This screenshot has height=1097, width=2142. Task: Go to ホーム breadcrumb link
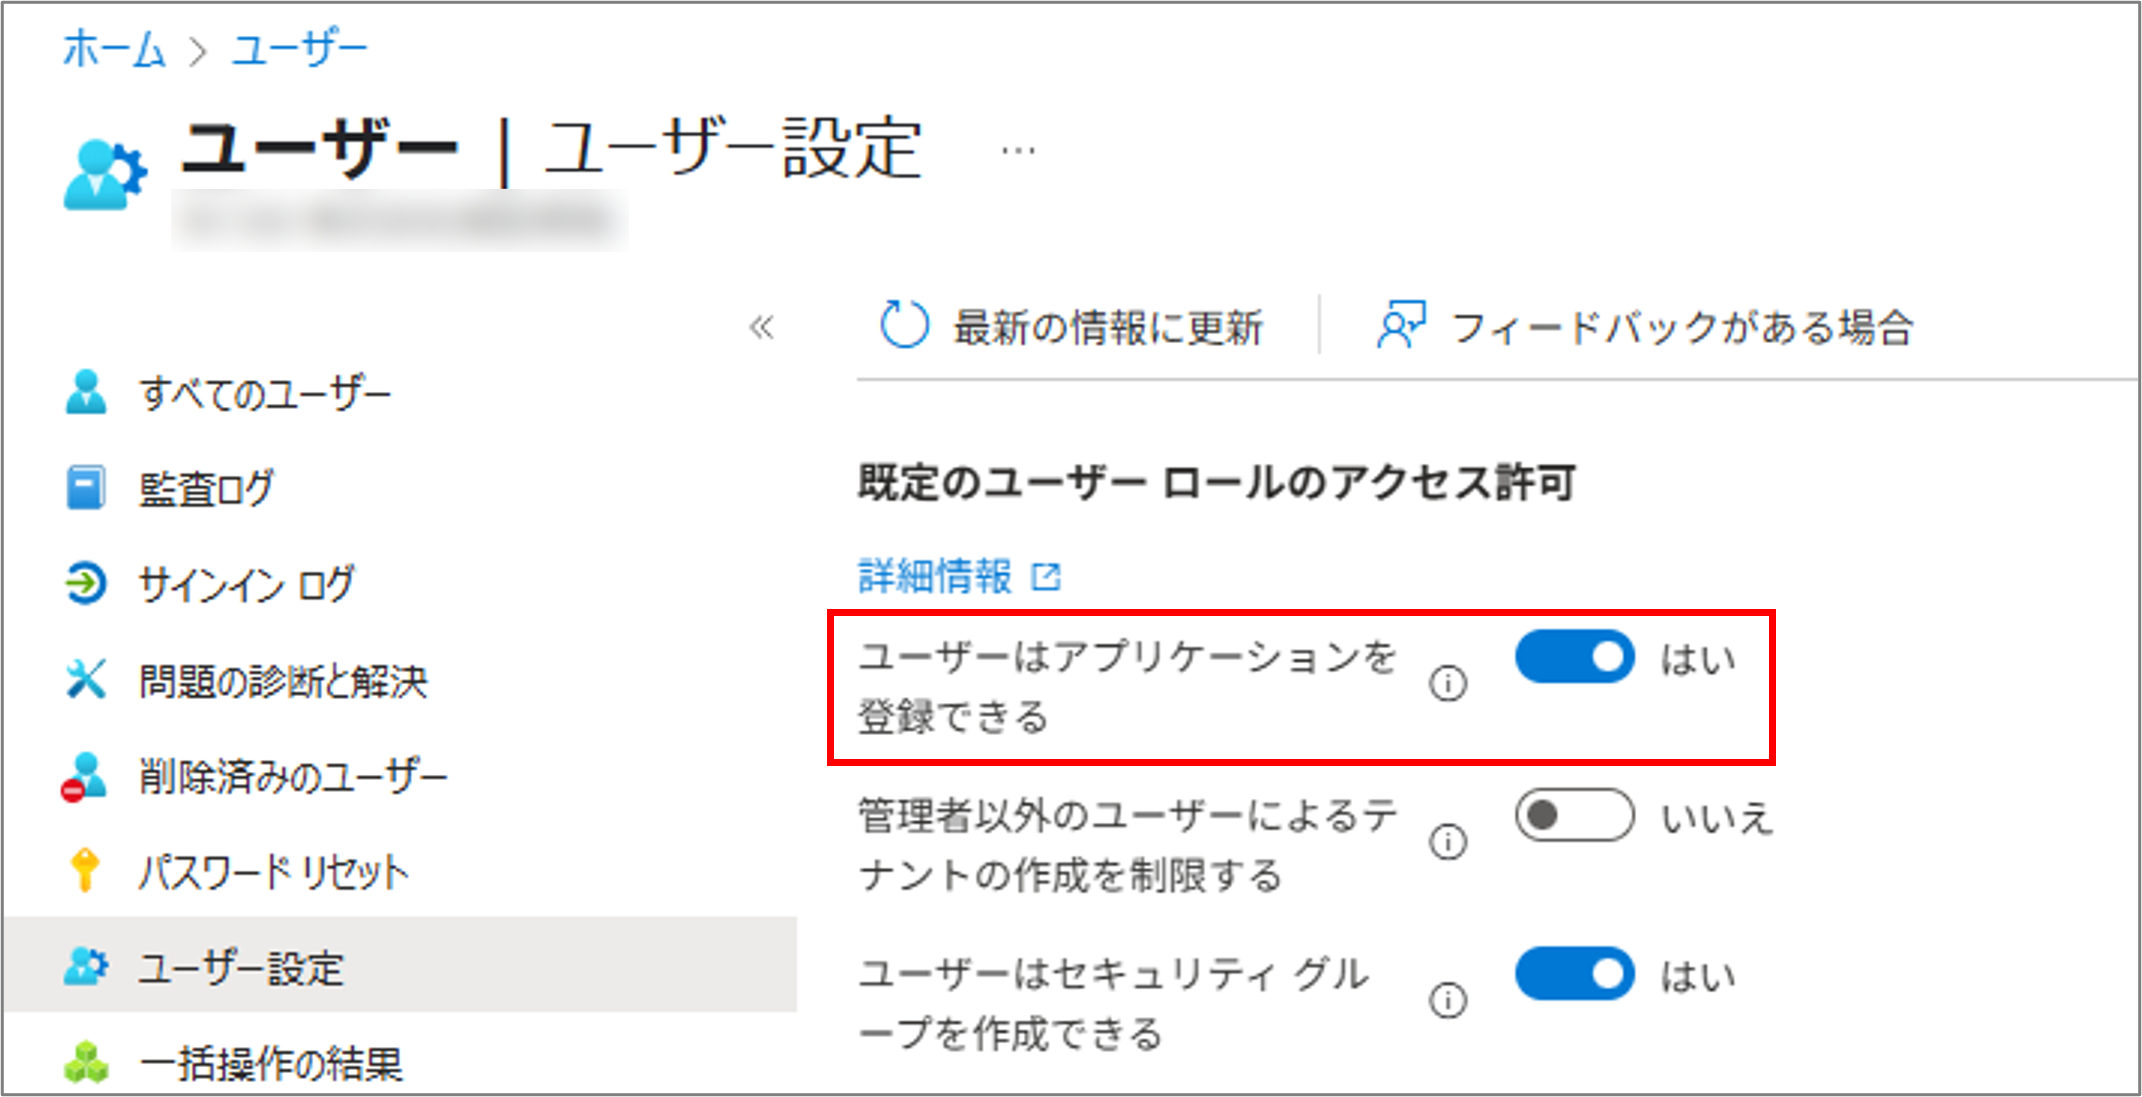[x=113, y=48]
